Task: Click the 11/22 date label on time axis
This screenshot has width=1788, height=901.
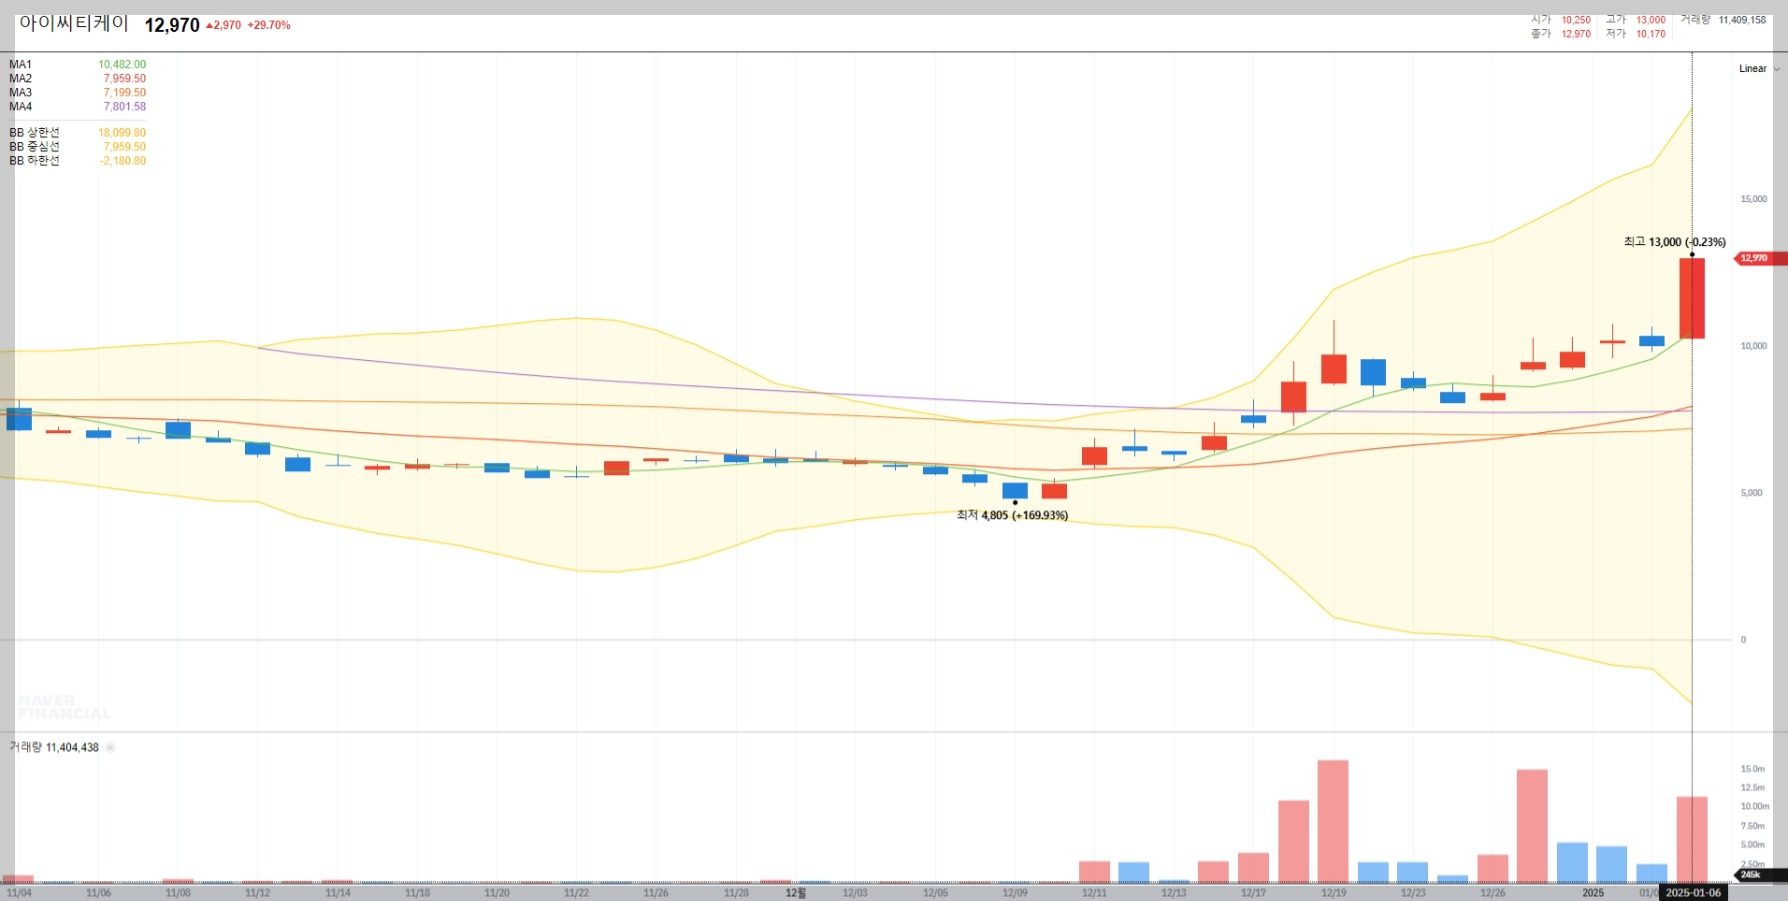Action: click(576, 893)
